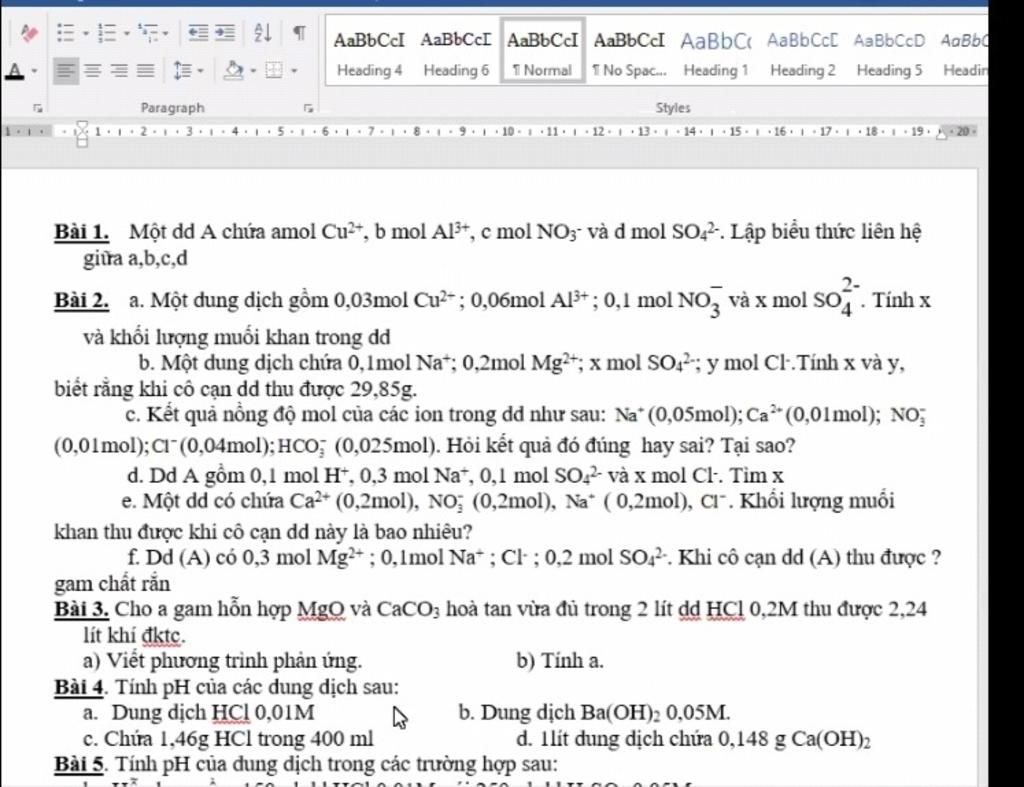
Task: Click the text 'b. Dung dịch Ba(OH)2 0,05M.'
Action: [594, 713]
